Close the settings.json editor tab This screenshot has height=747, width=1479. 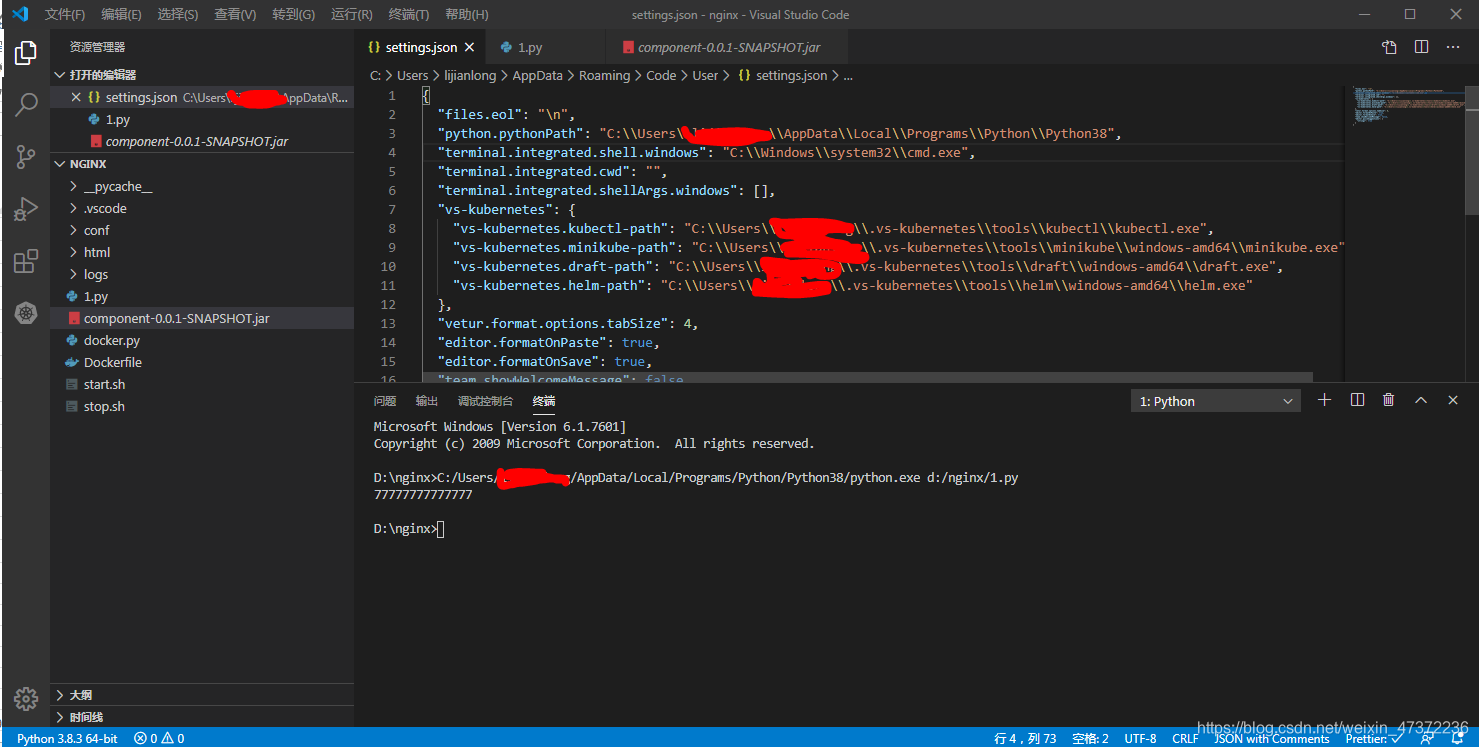click(470, 47)
